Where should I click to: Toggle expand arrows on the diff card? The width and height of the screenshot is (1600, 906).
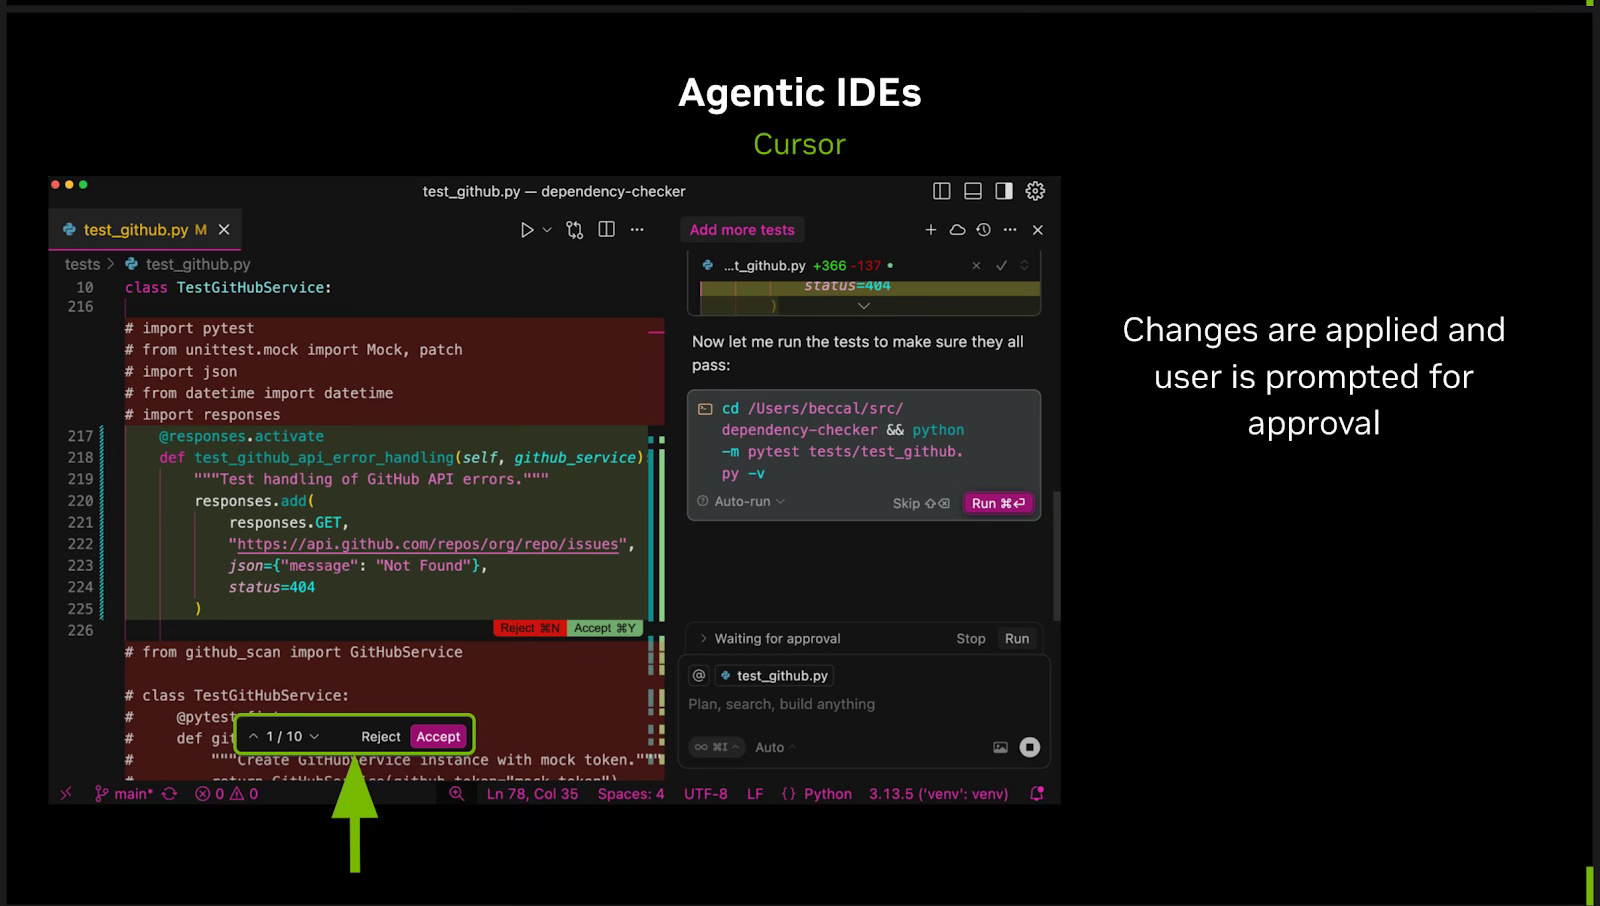pos(1024,266)
